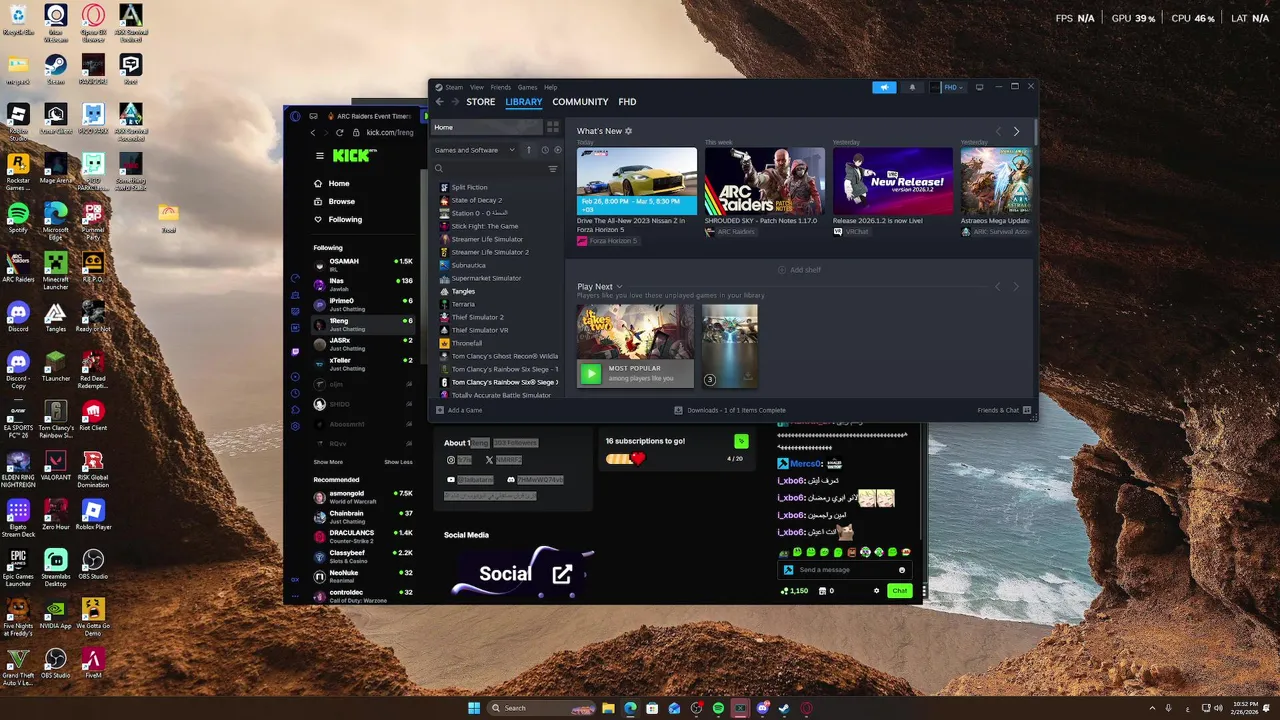Open asmongold's channel in Kick Recommended
The height and width of the screenshot is (720, 1280).
coord(363,497)
